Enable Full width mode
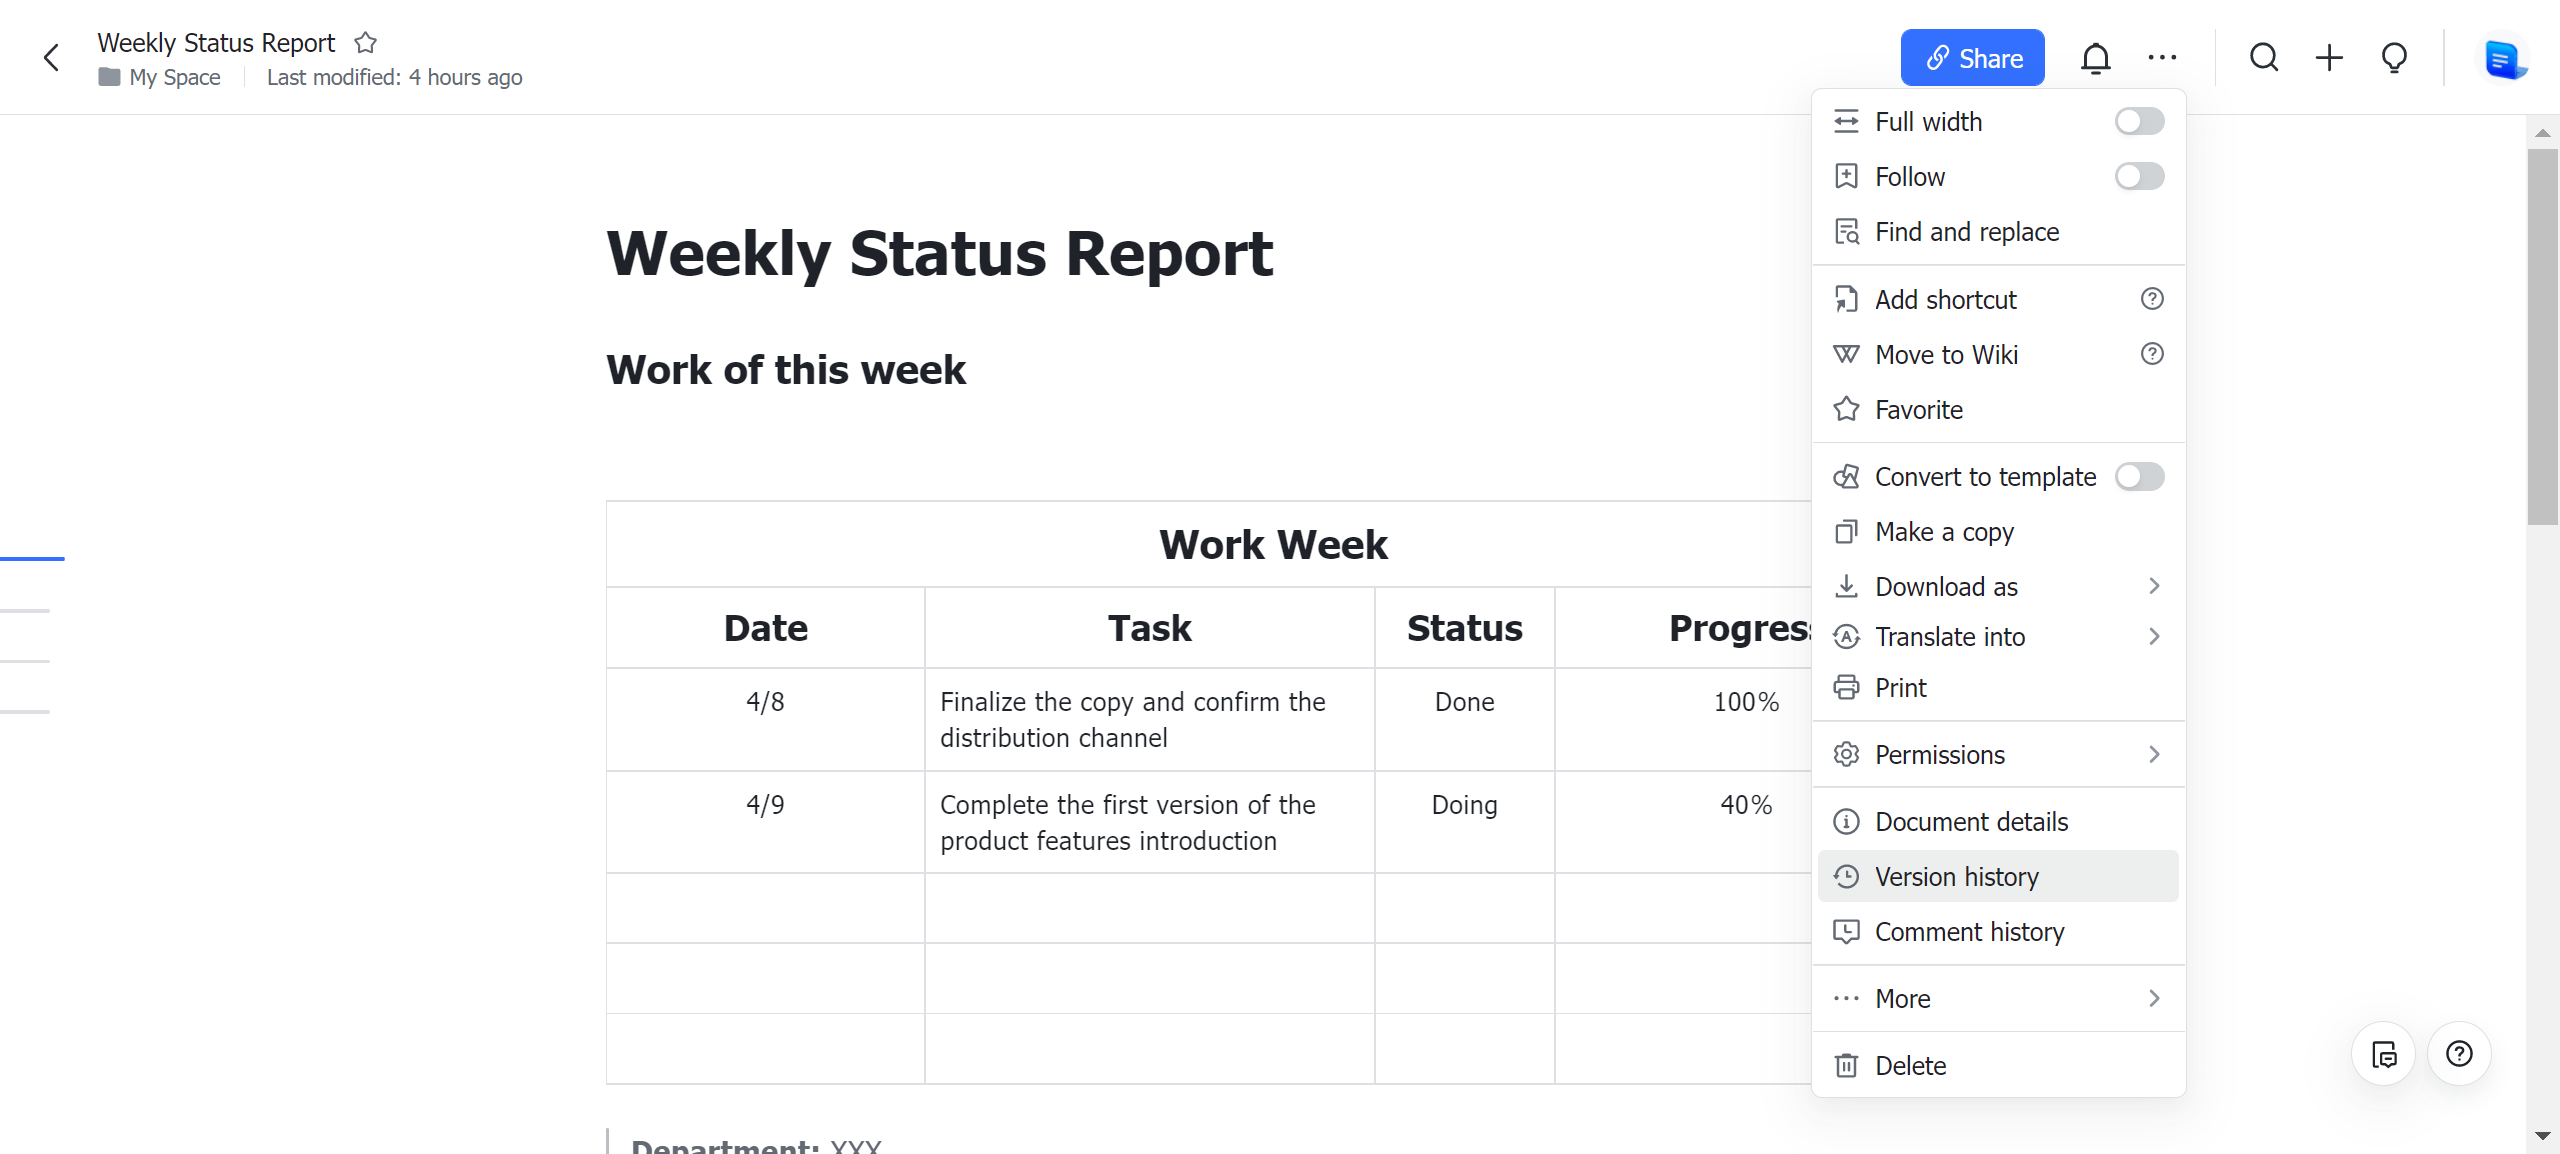This screenshot has height=1154, width=2560. click(x=2139, y=121)
